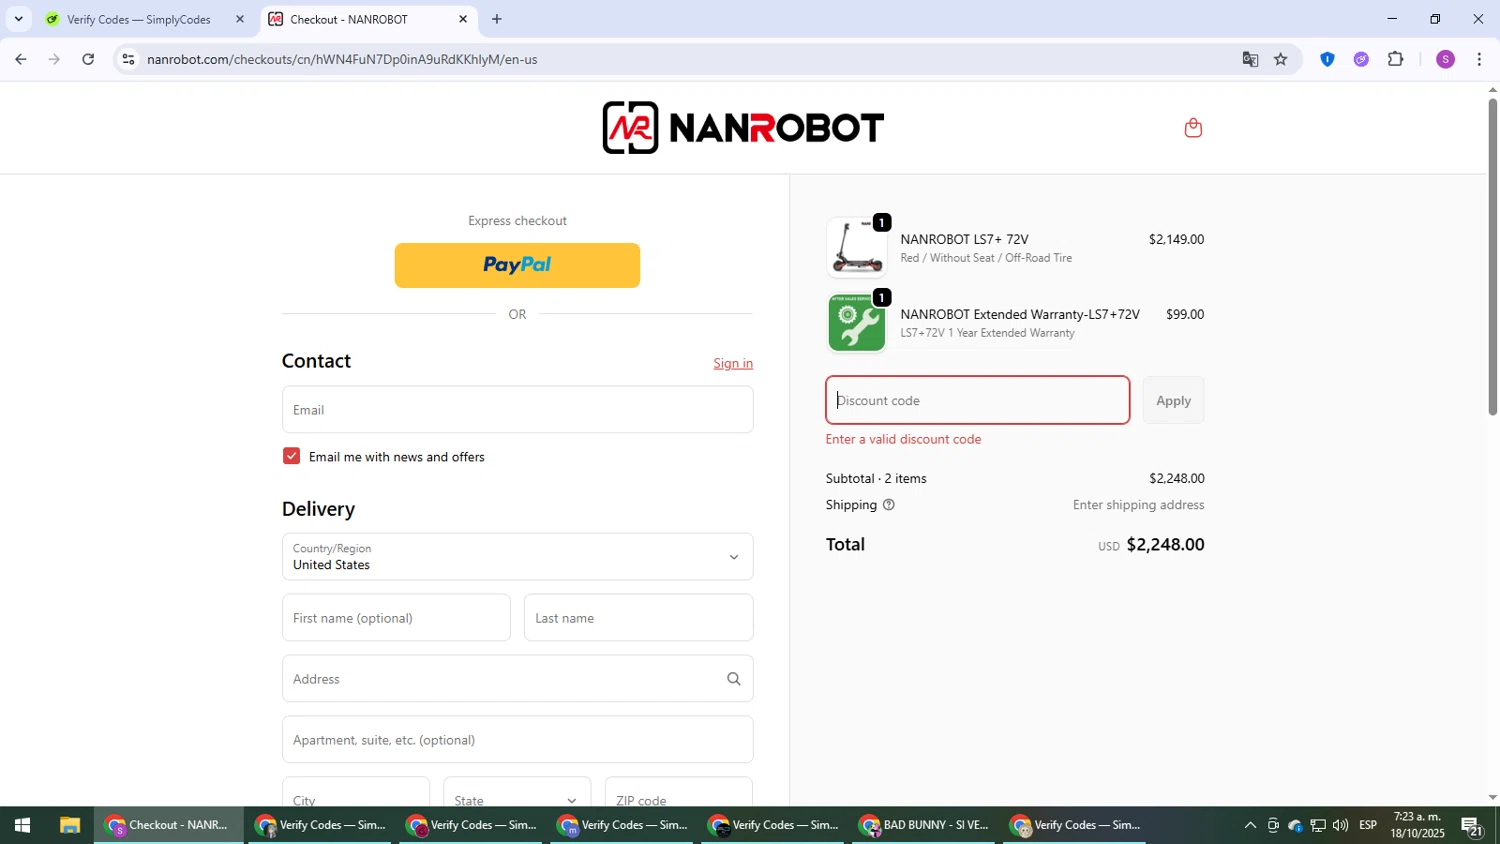Uncheck Email me with news and offers
This screenshot has height=844, width=1500.
(291, 456)
